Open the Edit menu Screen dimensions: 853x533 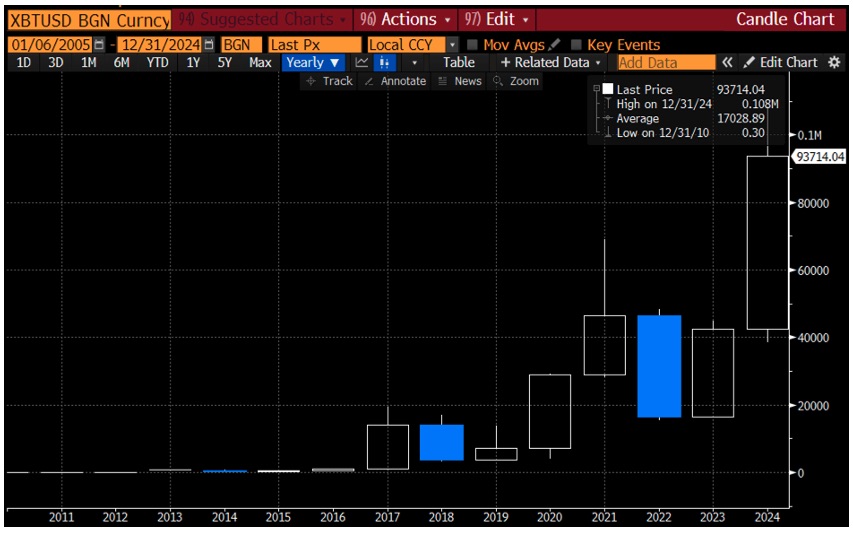496,20
